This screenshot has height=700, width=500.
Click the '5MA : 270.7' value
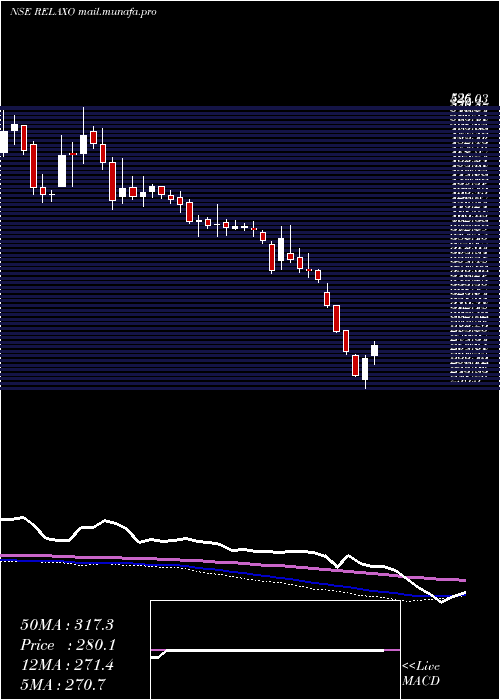click(x=63, y=684)
